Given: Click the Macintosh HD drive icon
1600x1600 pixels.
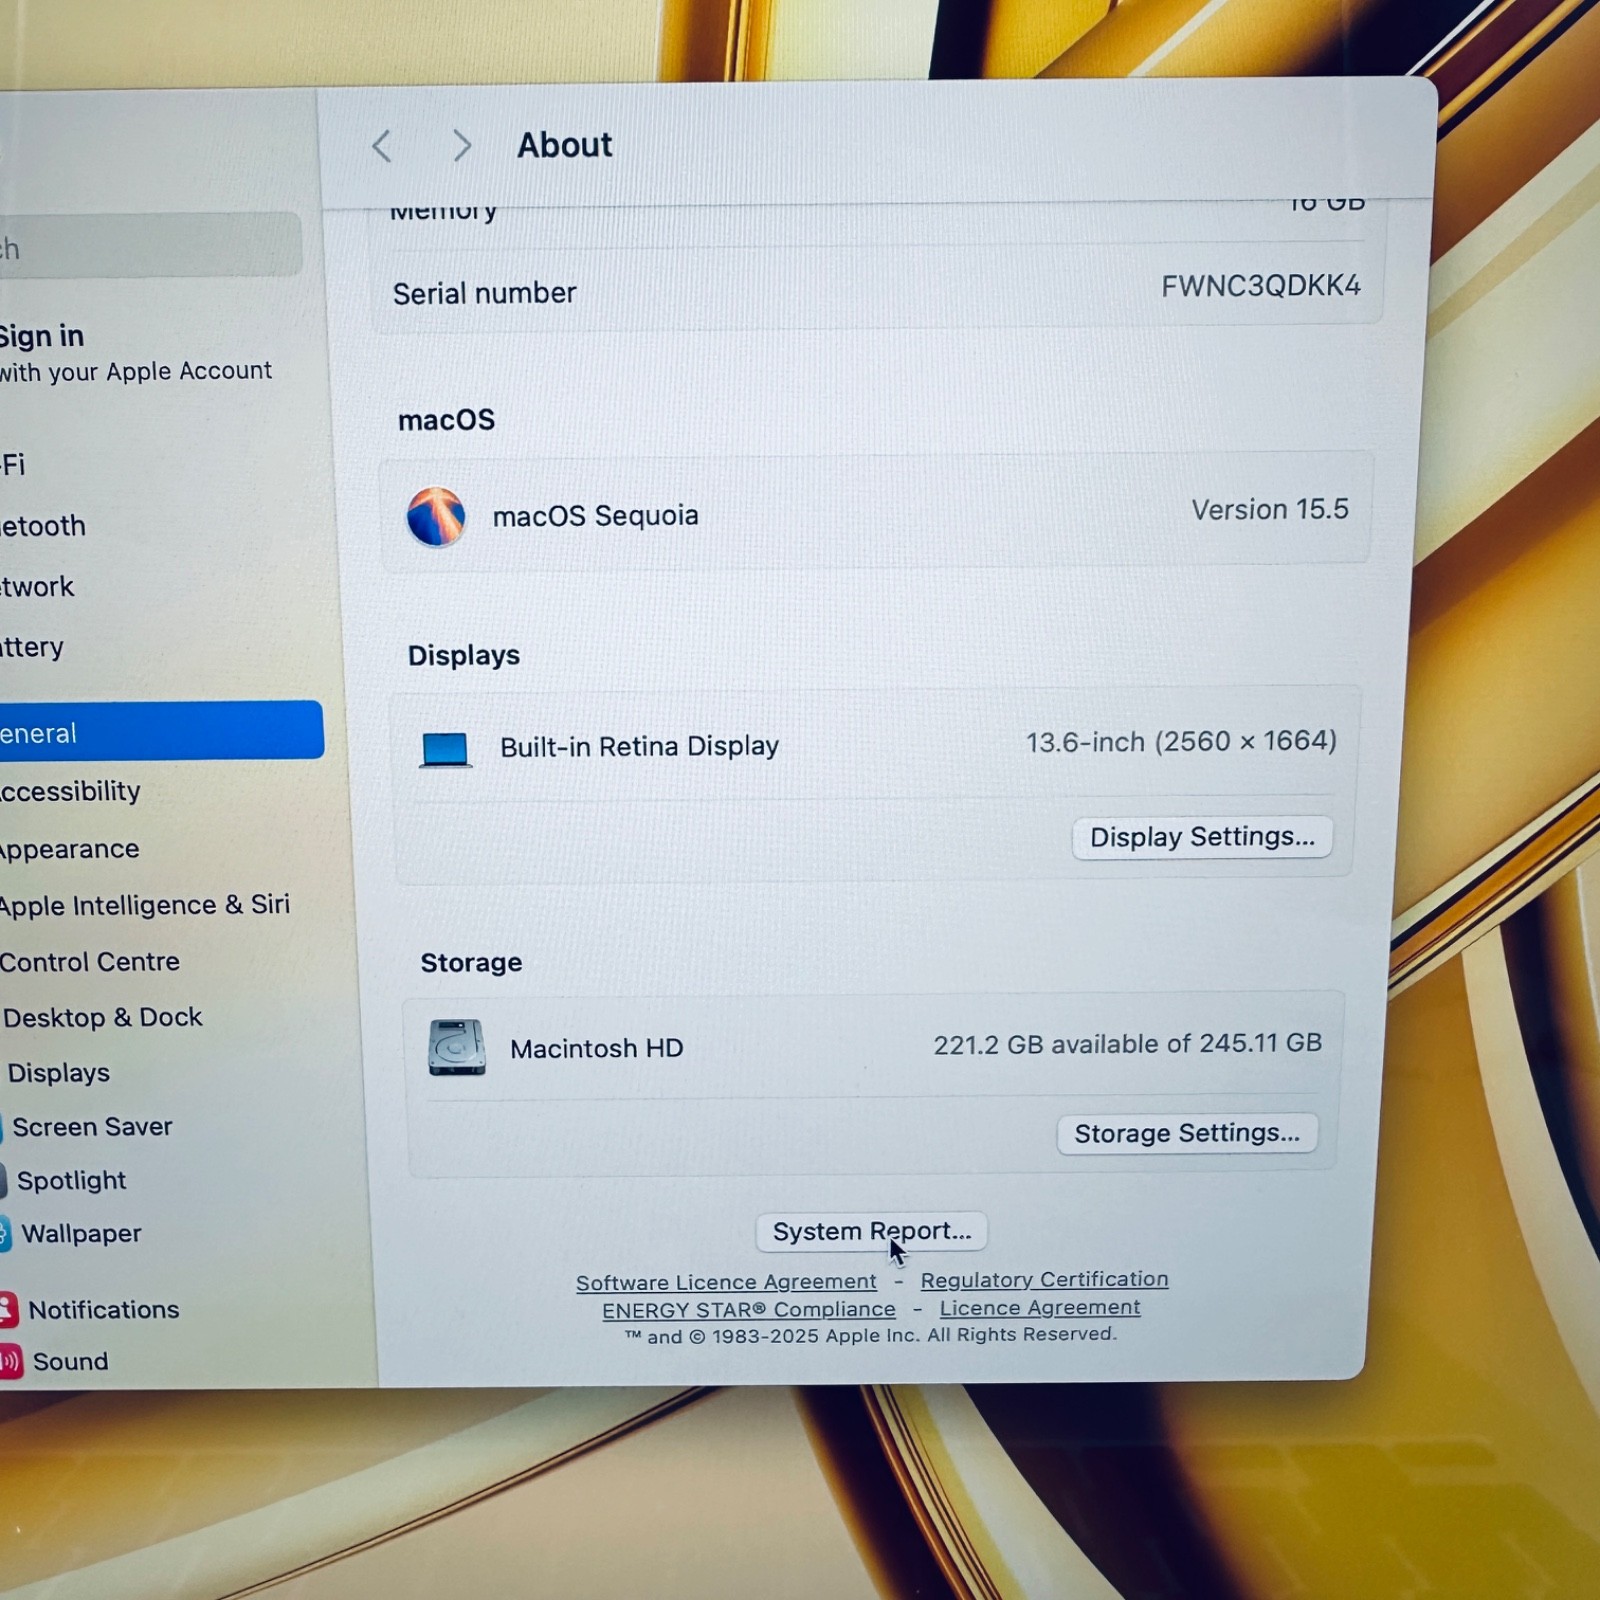Looking at the screenshot, I should (457, 1048).
